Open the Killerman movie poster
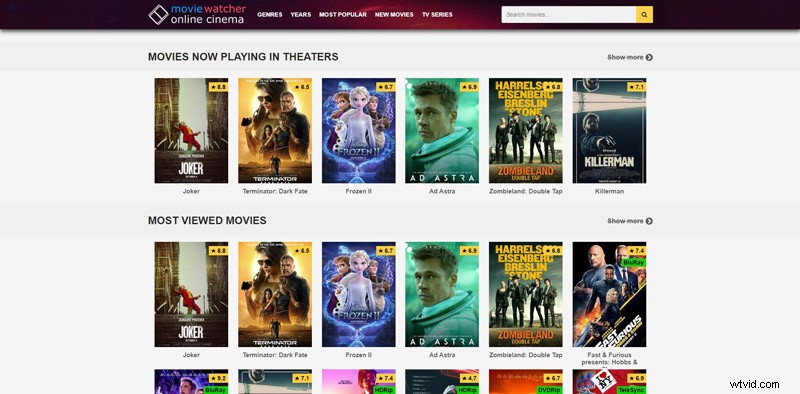This screenshot has height=394, width=800. 610,131
